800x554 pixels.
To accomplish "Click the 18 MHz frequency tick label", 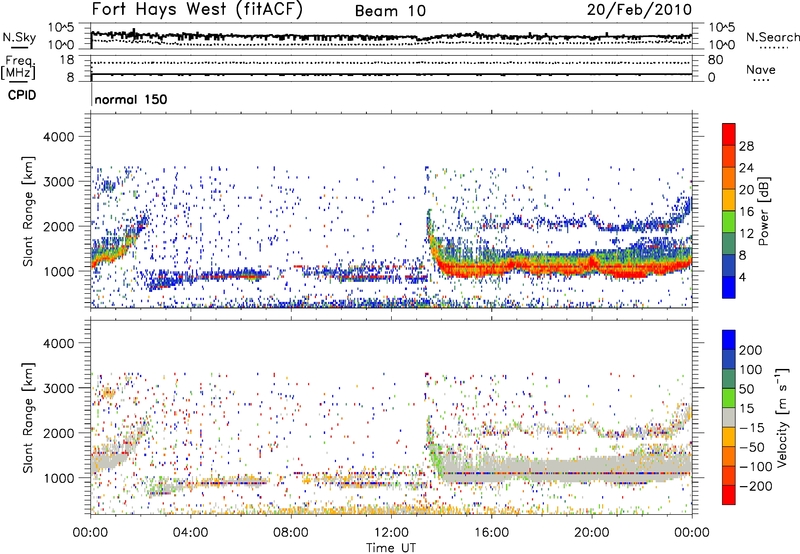I will click(66, 60).
